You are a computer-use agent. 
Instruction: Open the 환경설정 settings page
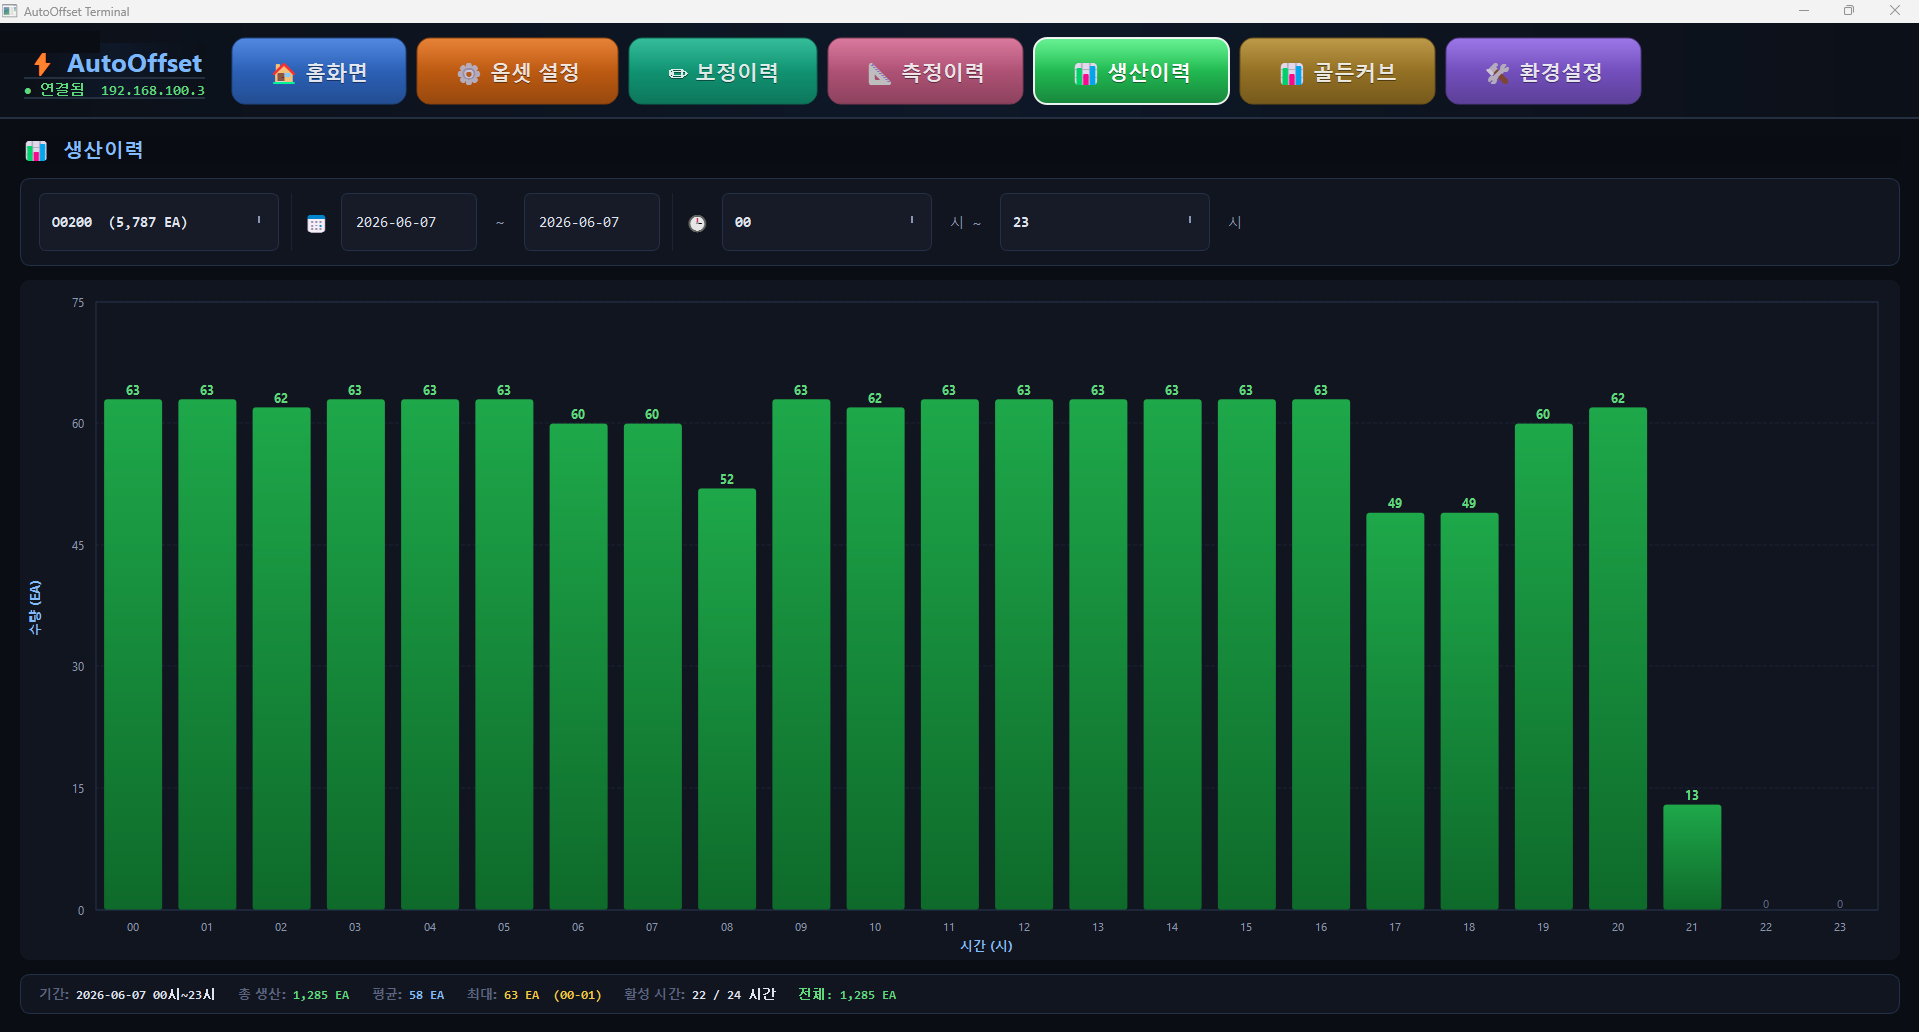1543,71
